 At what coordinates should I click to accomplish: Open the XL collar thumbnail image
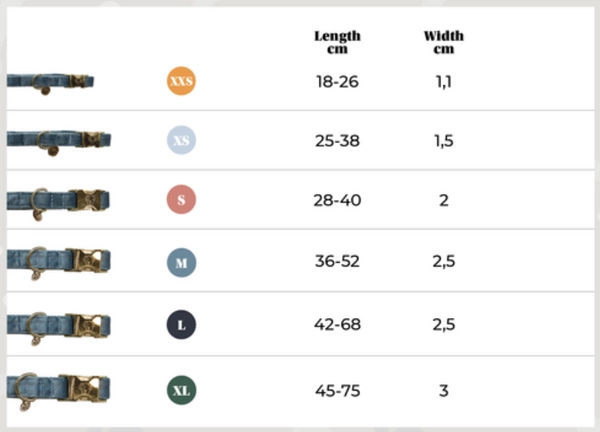(58, 388)
